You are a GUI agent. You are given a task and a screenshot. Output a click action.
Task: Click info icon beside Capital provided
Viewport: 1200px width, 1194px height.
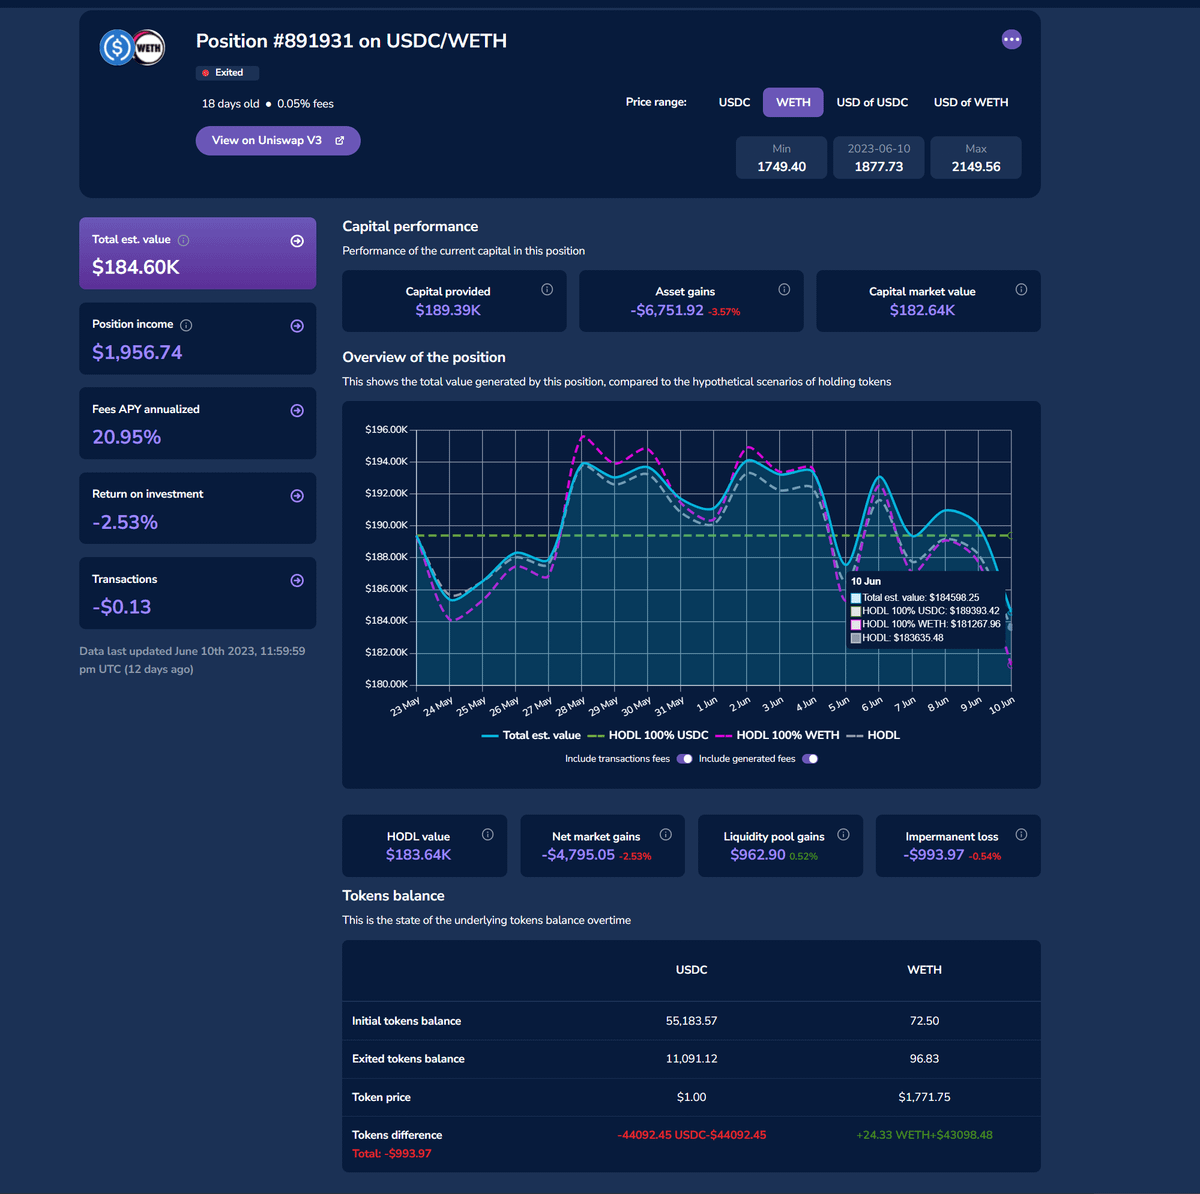point(547,290)
